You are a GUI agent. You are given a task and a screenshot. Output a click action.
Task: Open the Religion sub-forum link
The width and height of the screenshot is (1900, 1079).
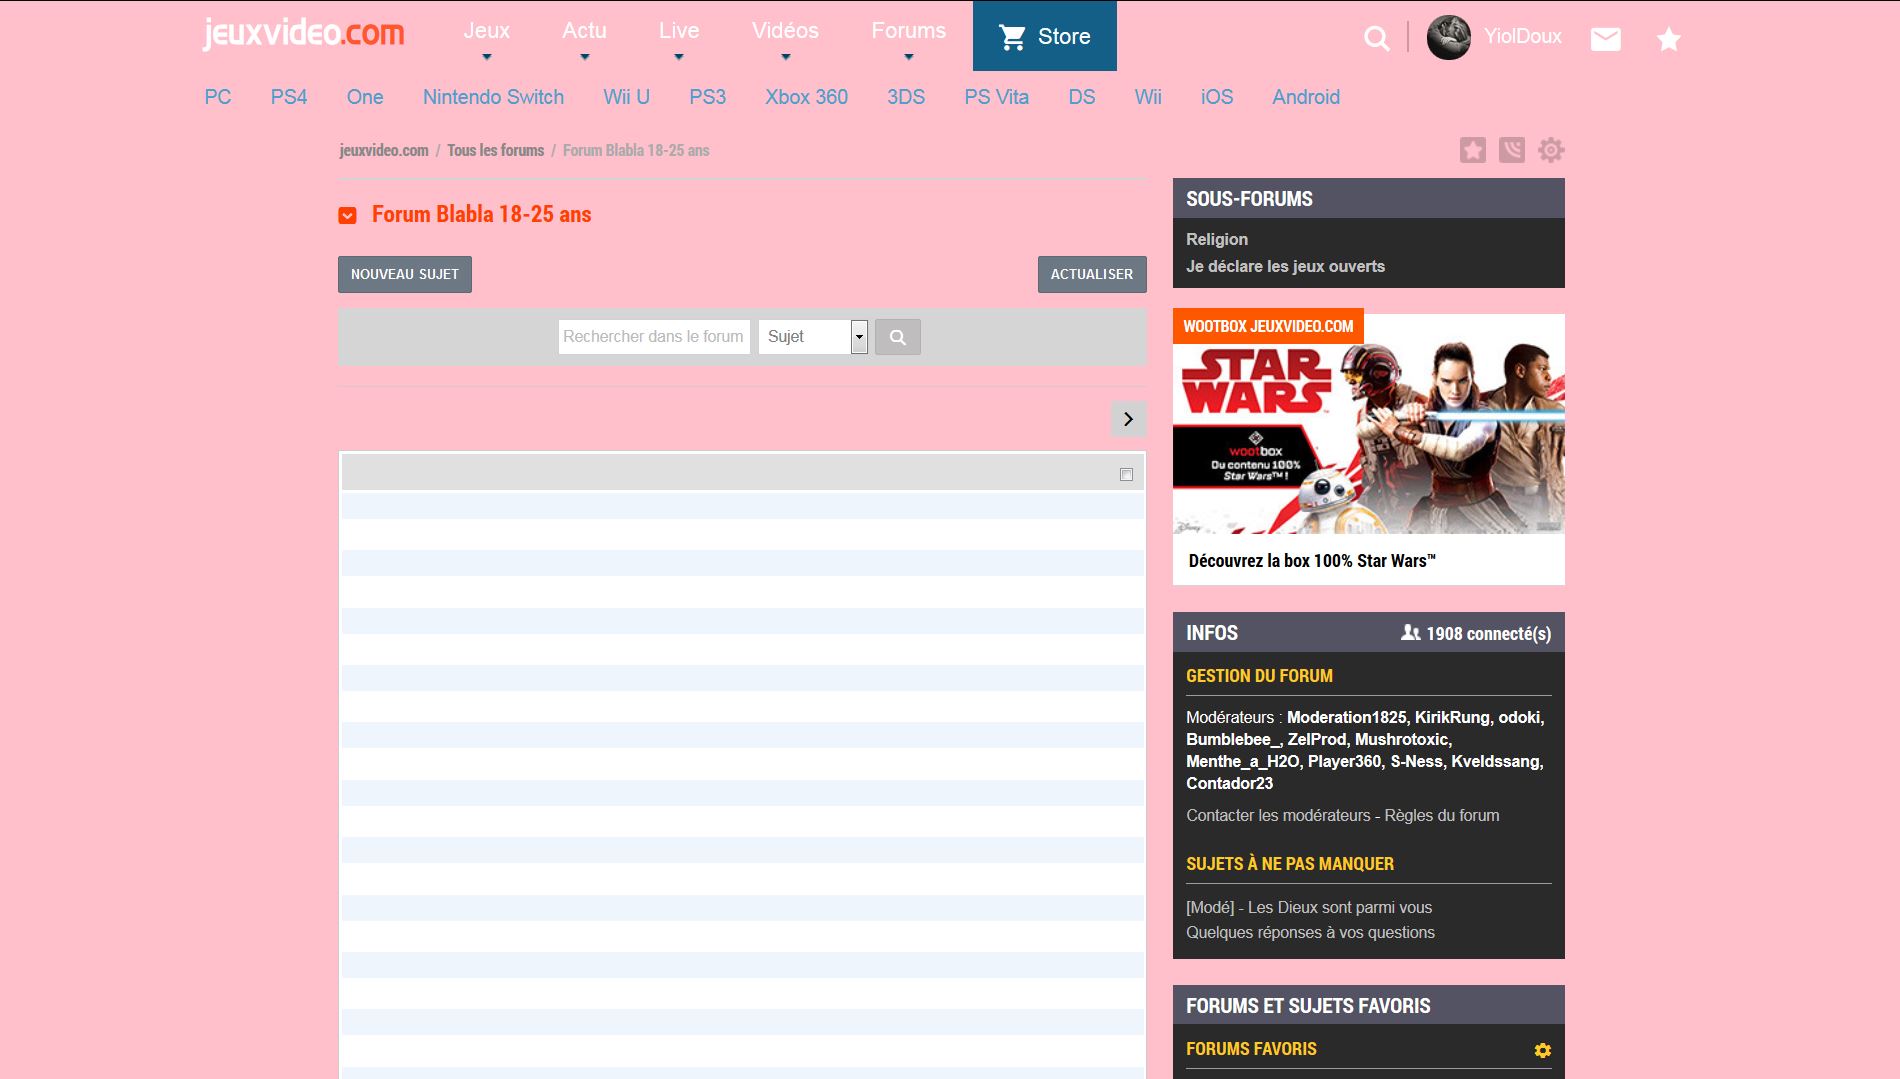[1216, 239]
